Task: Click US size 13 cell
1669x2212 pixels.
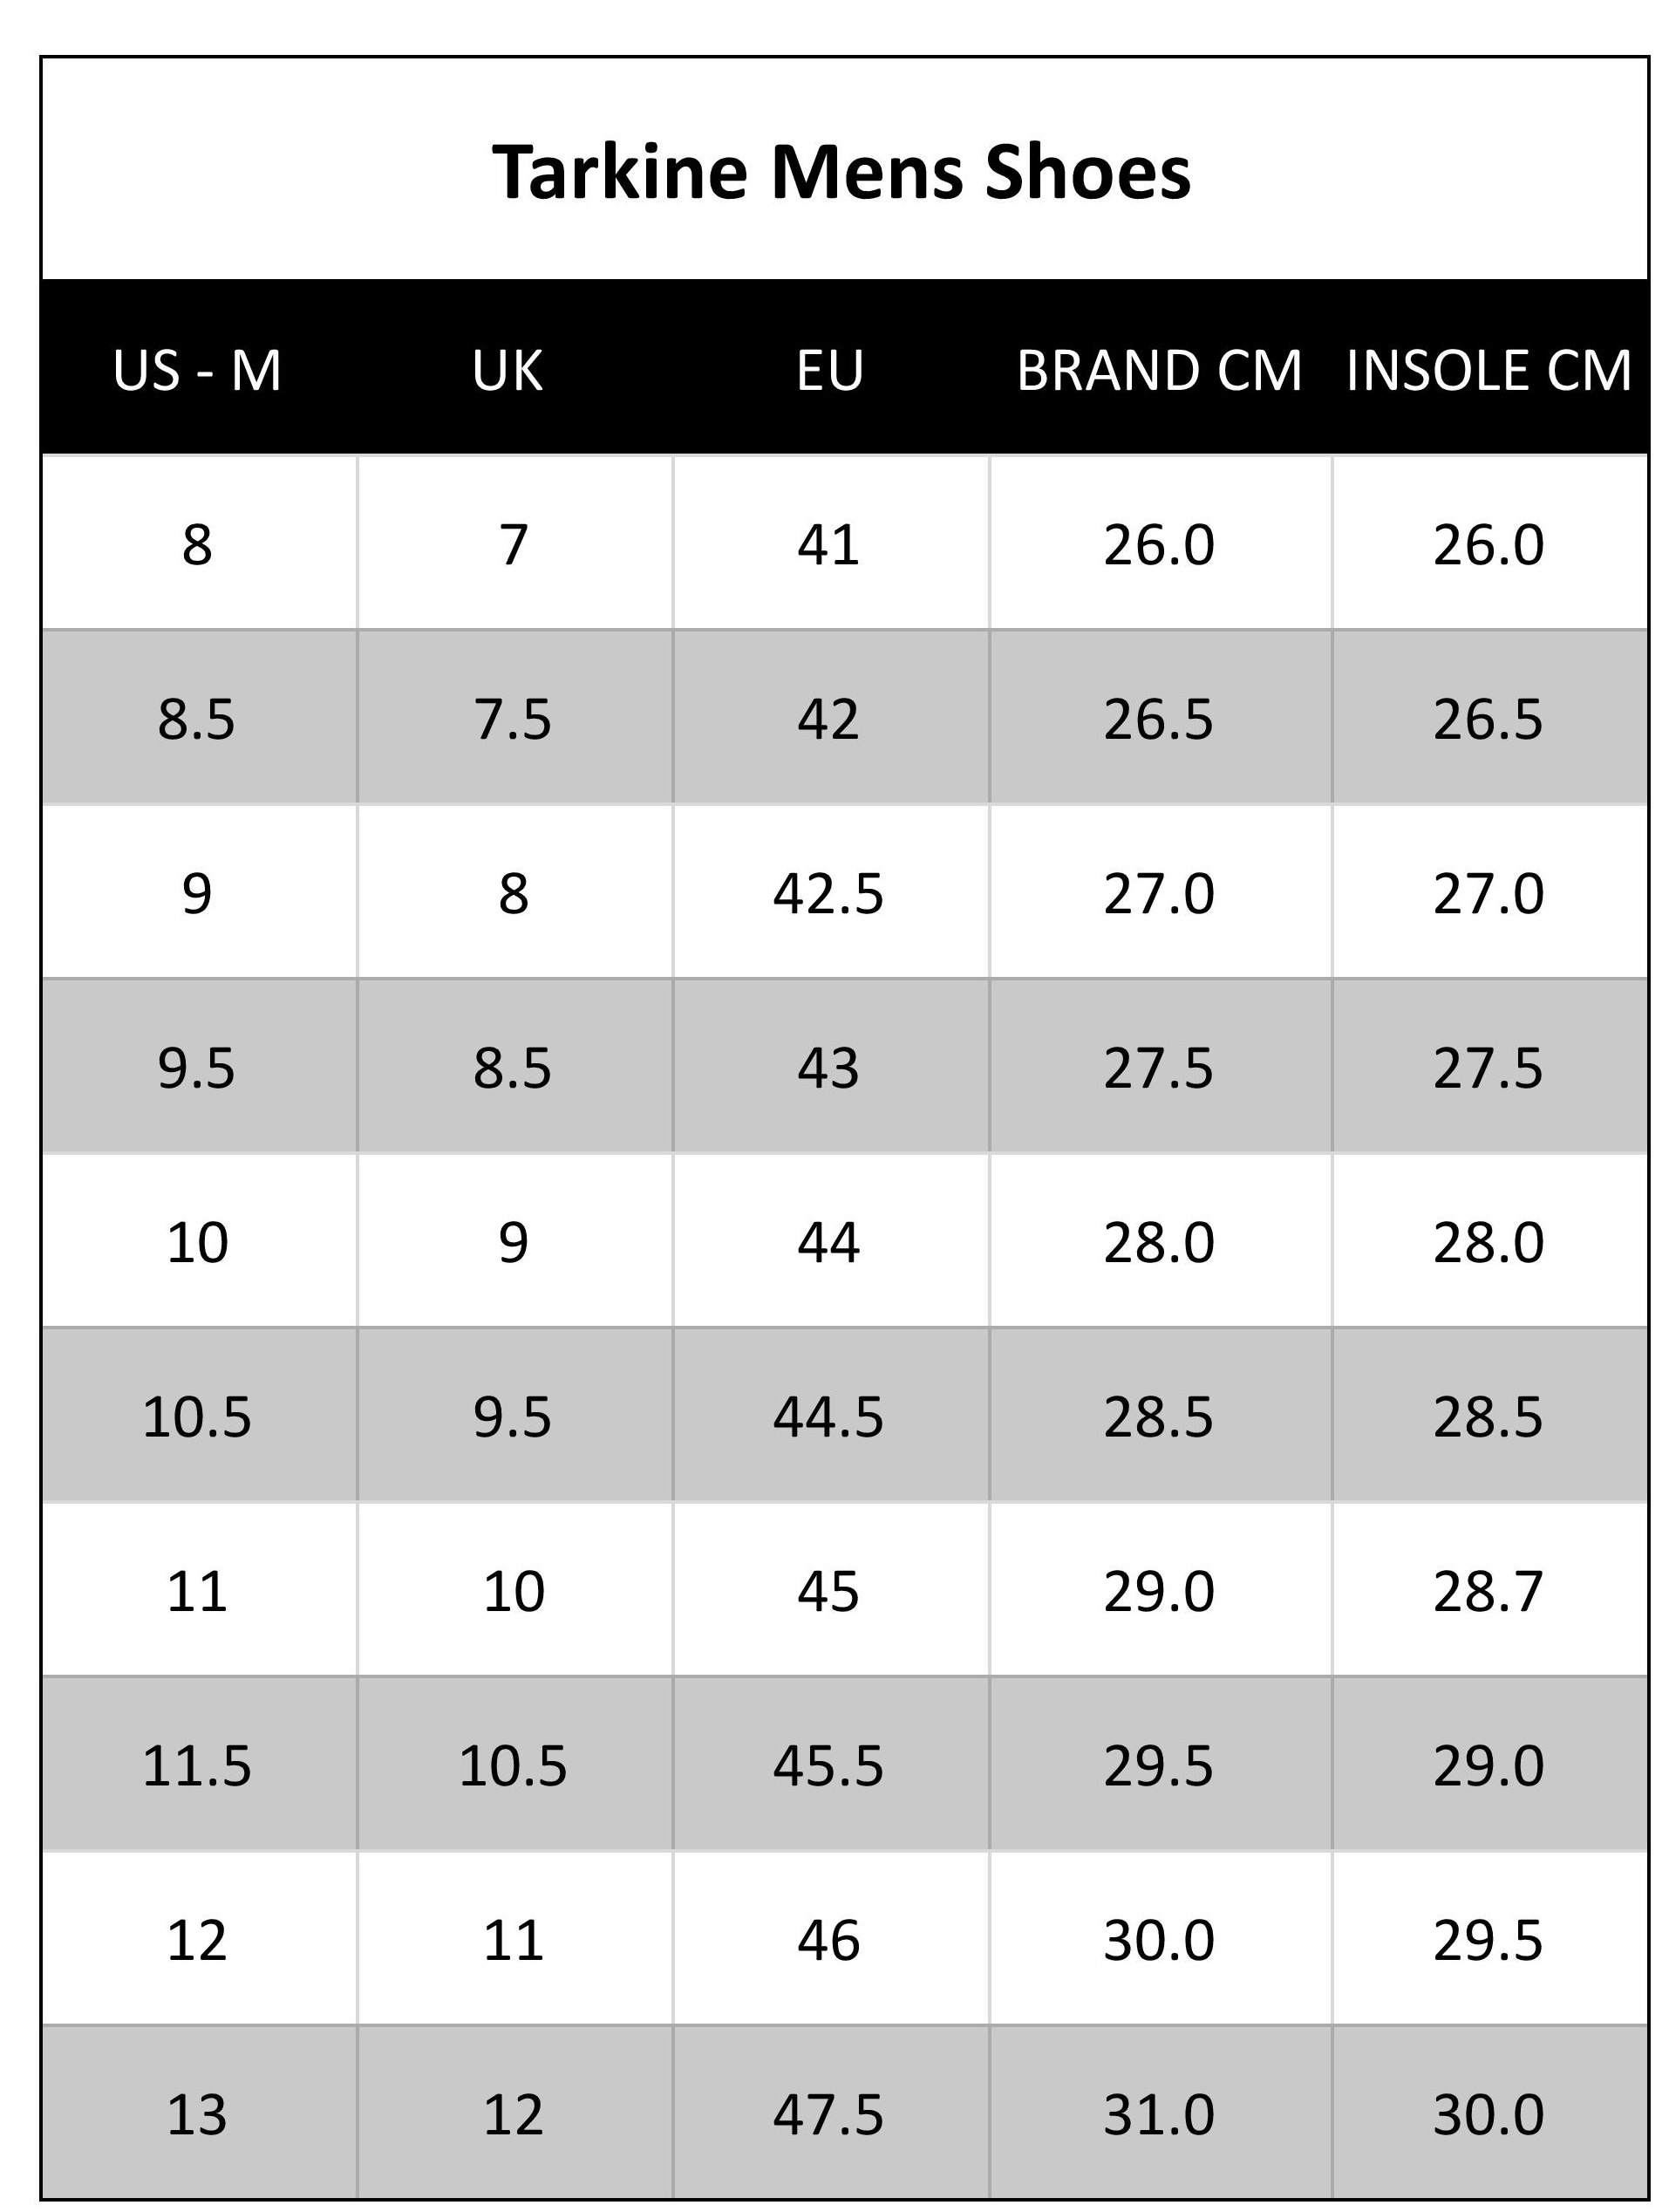Action: [199, 2114]
